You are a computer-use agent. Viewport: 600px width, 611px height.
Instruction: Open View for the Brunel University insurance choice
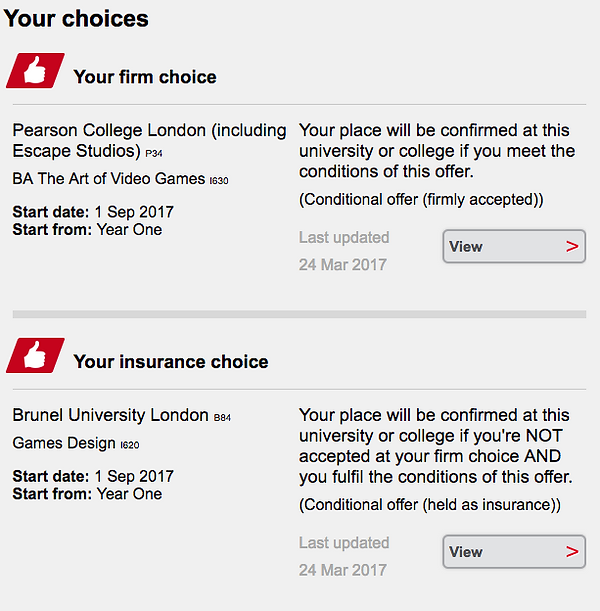pyautogui.click(x=514, y=551)
